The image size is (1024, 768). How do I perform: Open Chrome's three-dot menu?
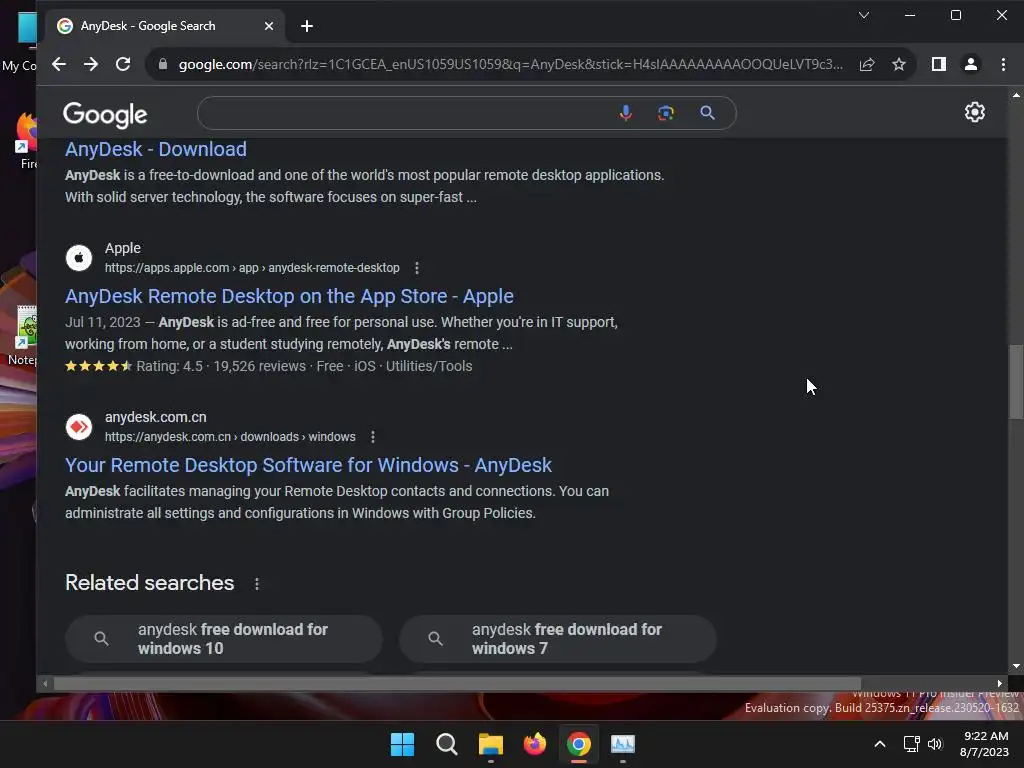pyautogui.click(x=1004, y=64)
